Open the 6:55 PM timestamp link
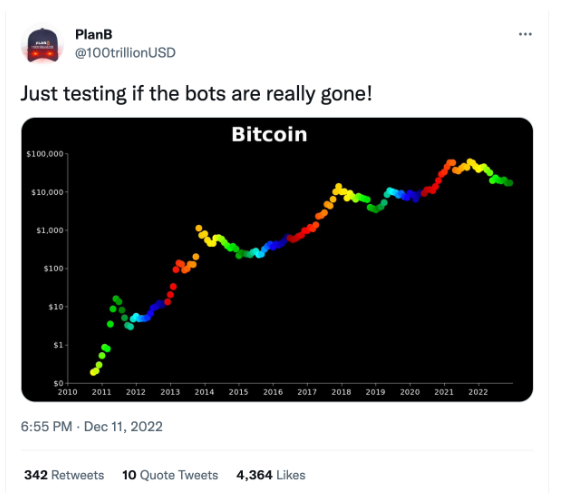 tap(46, 426)
